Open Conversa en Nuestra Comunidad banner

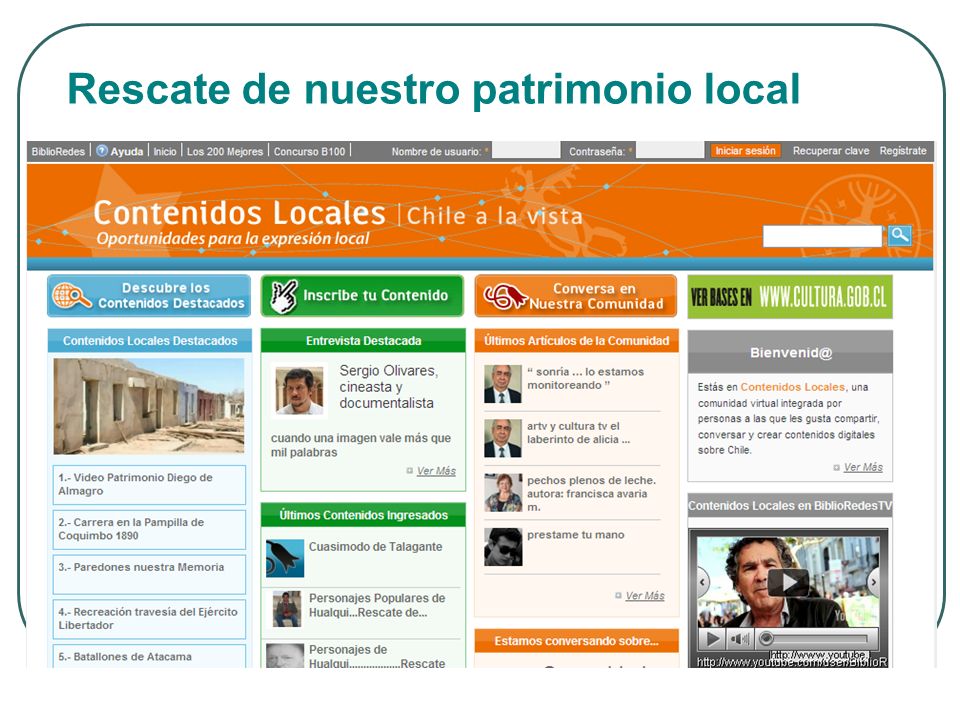pyautogui.click(x=576, y=296)
